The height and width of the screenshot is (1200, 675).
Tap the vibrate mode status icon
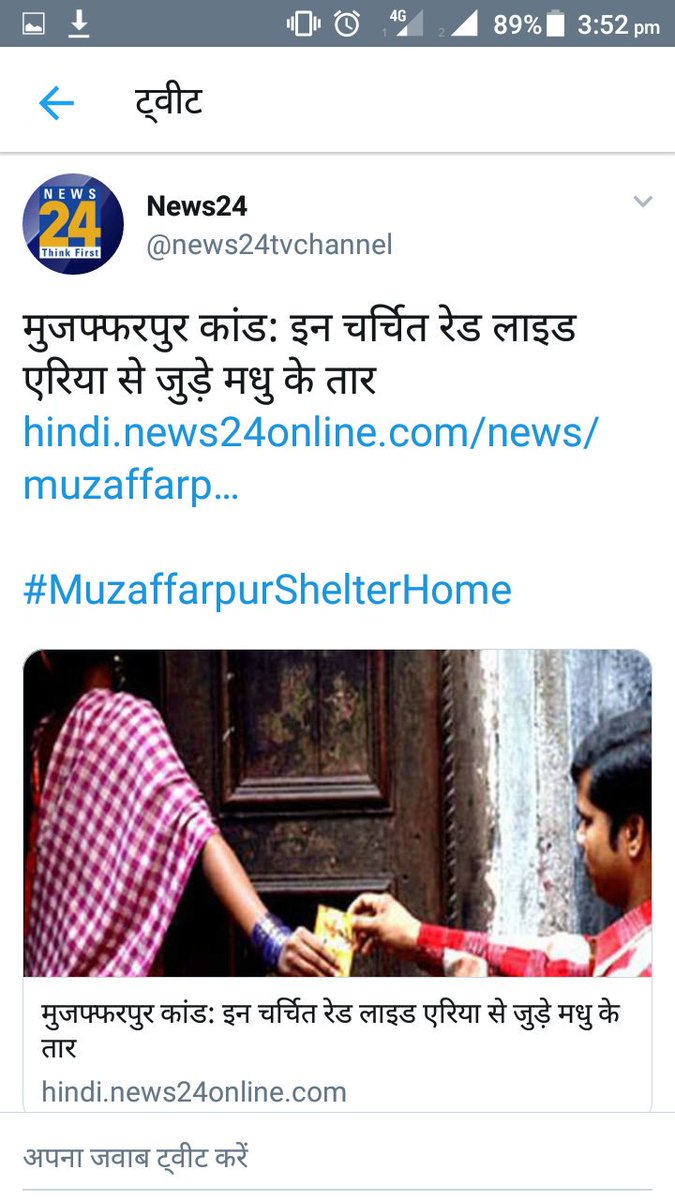pos(303,24)
